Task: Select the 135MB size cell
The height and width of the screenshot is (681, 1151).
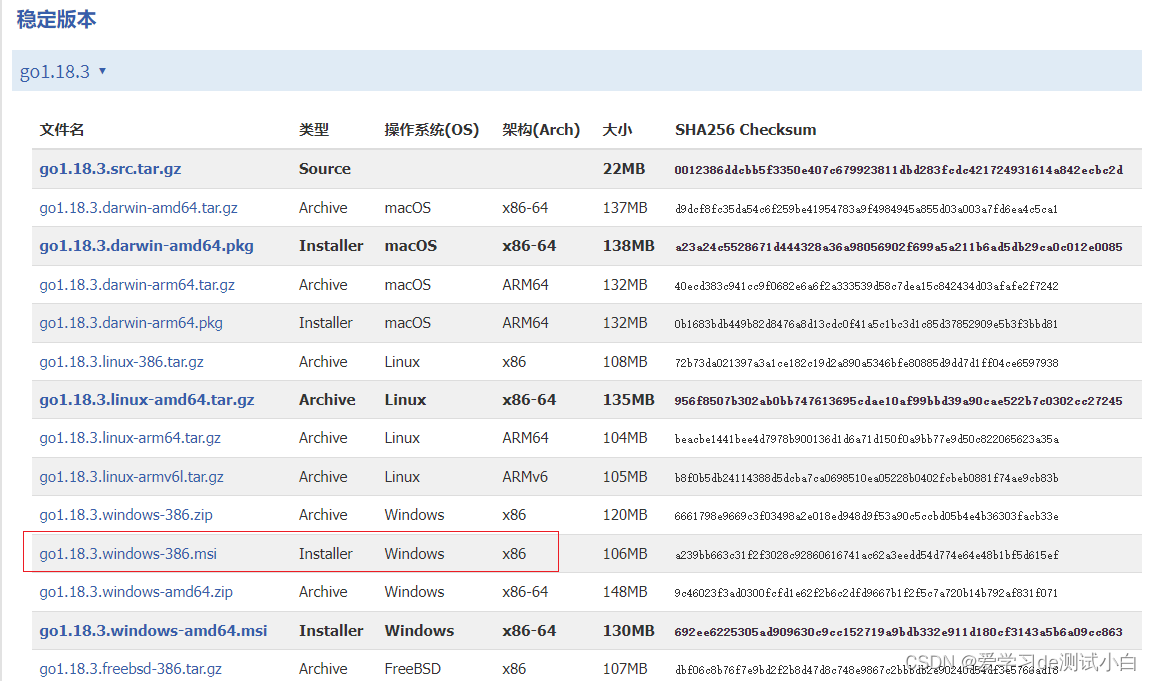Action: [628, 400]
